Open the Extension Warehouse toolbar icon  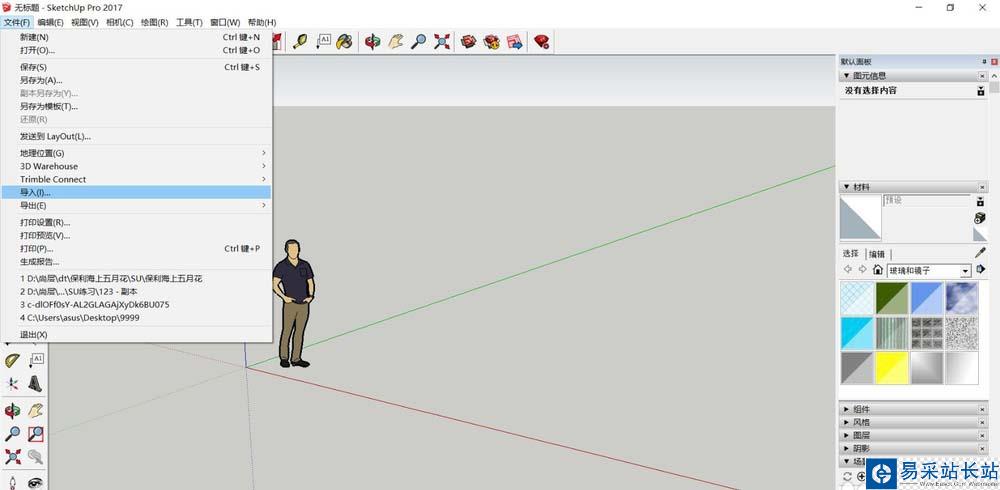click(491, 41)
